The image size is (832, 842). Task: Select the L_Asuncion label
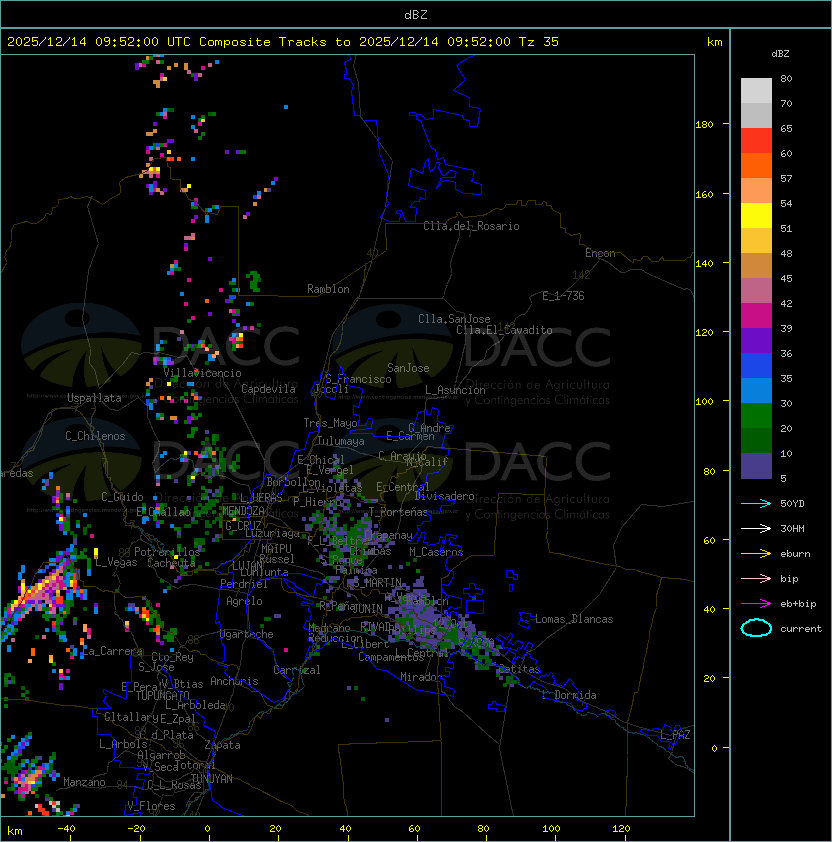pos(455,390)
